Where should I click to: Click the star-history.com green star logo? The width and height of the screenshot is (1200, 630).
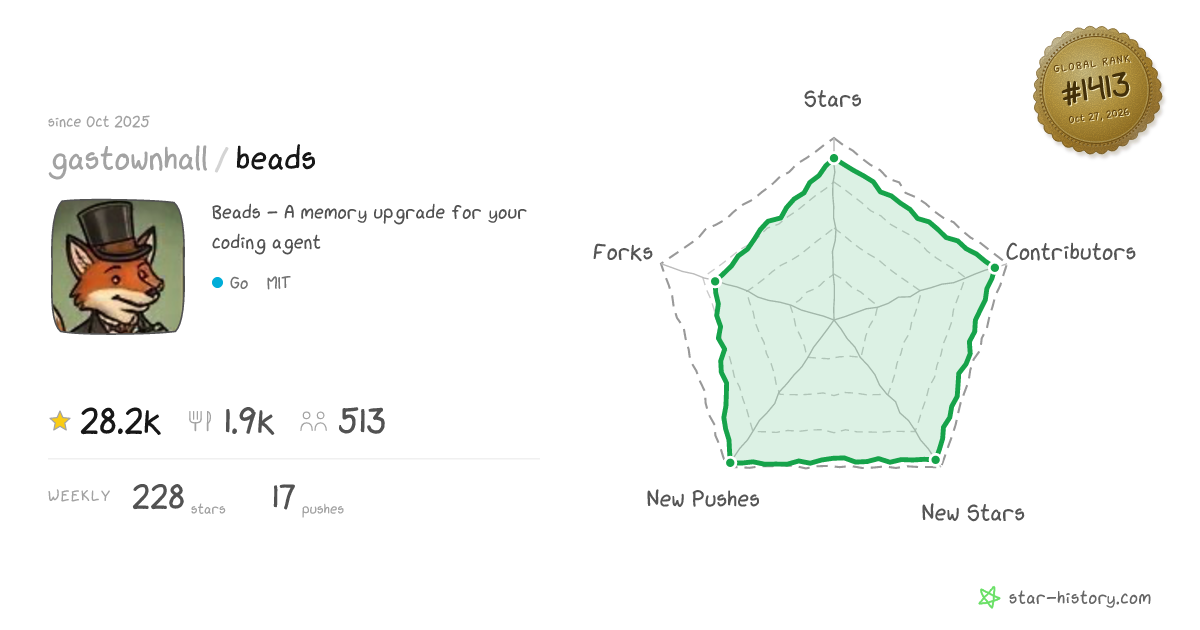point(989,598)
